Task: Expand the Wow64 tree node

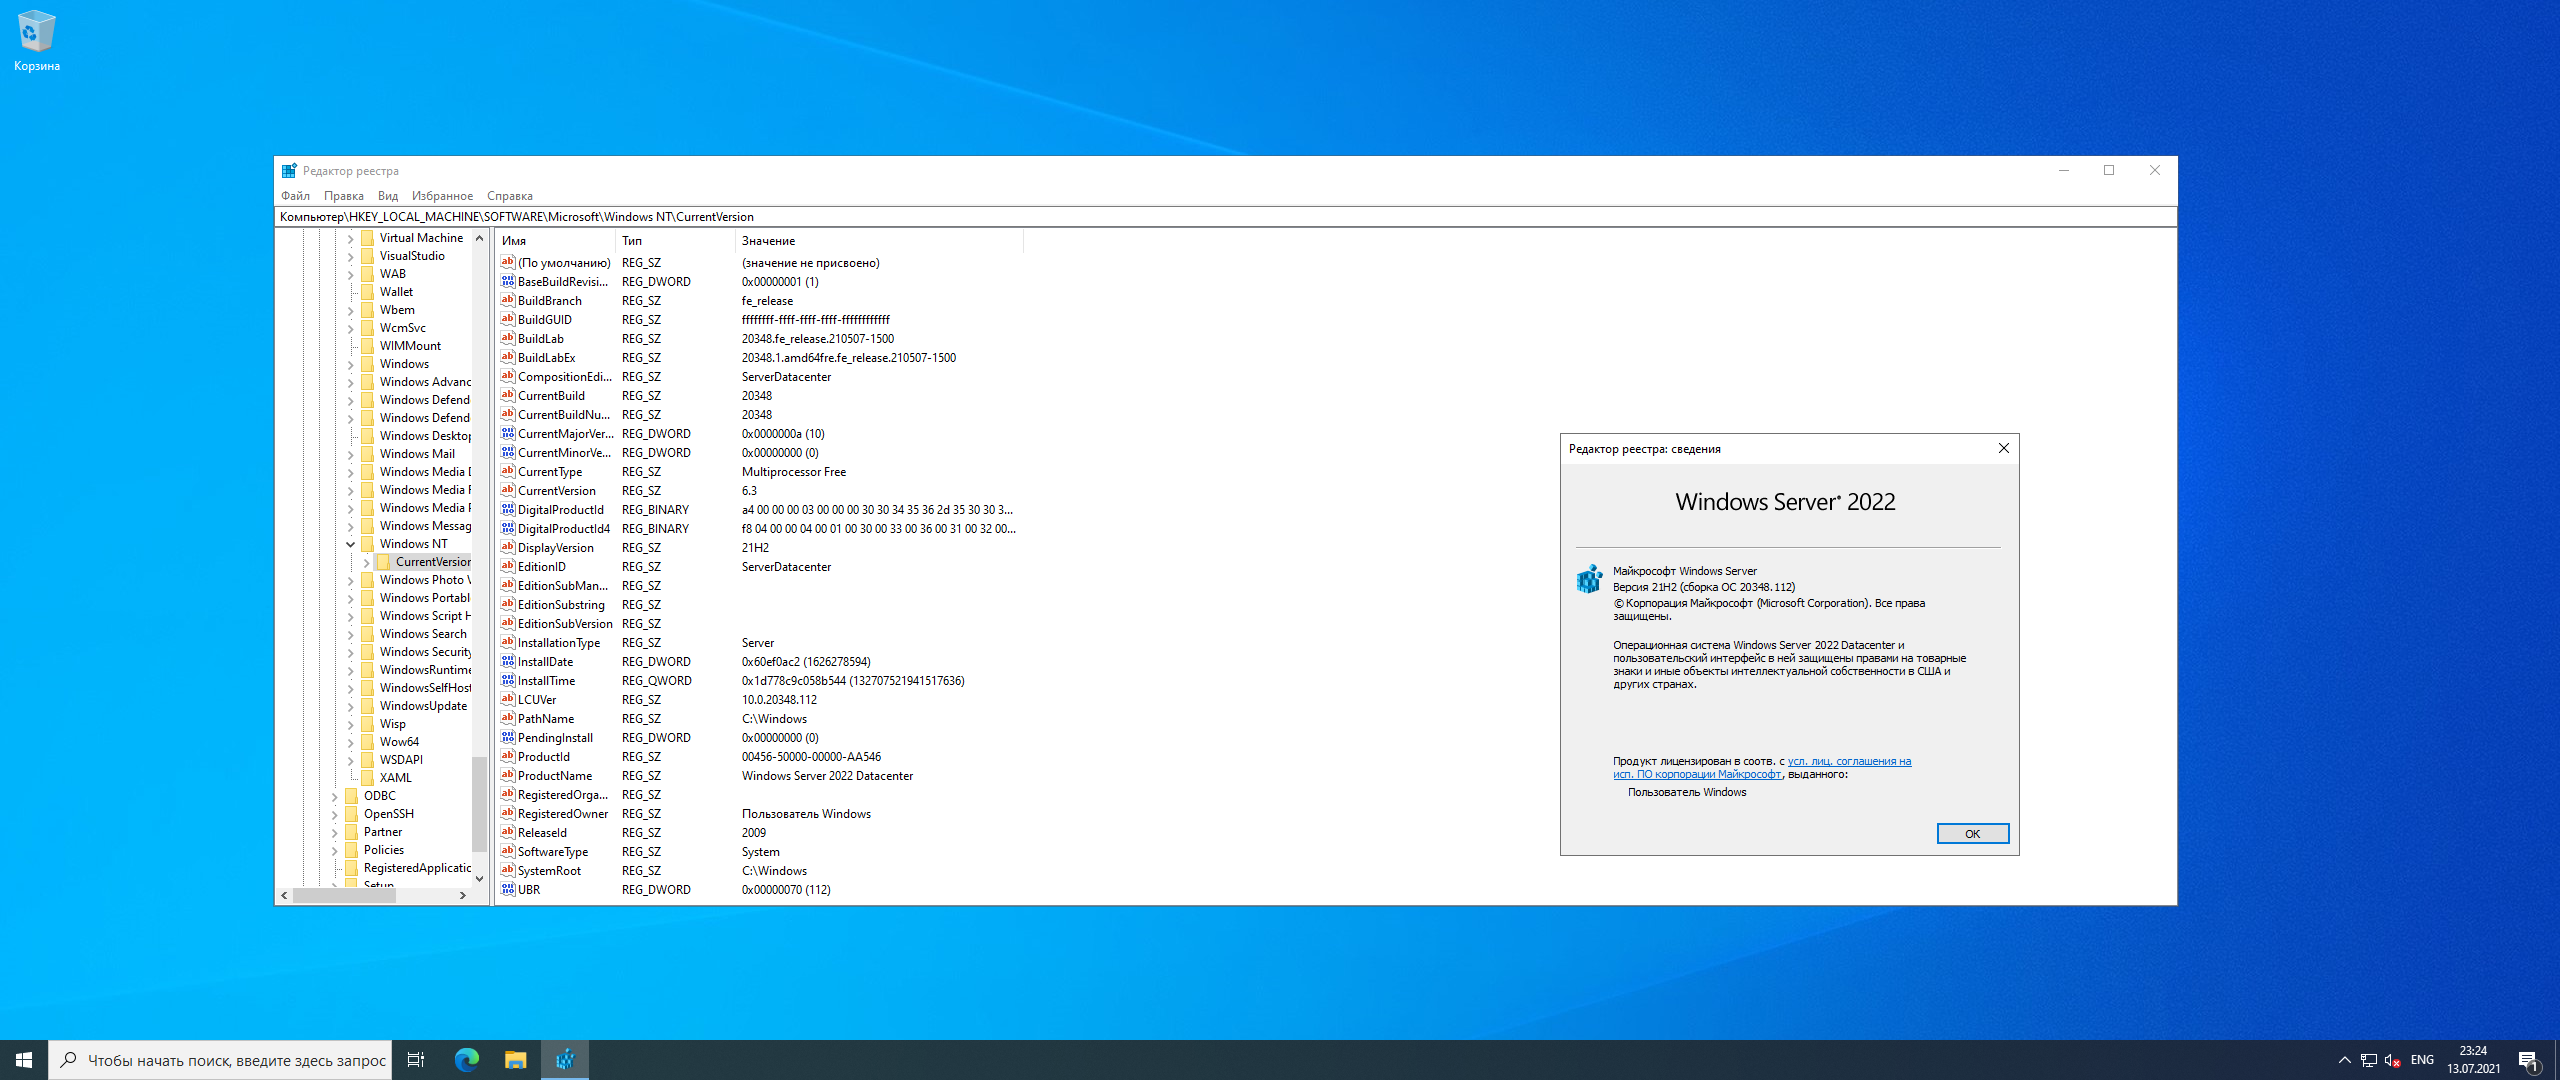Action: [351, 742]
